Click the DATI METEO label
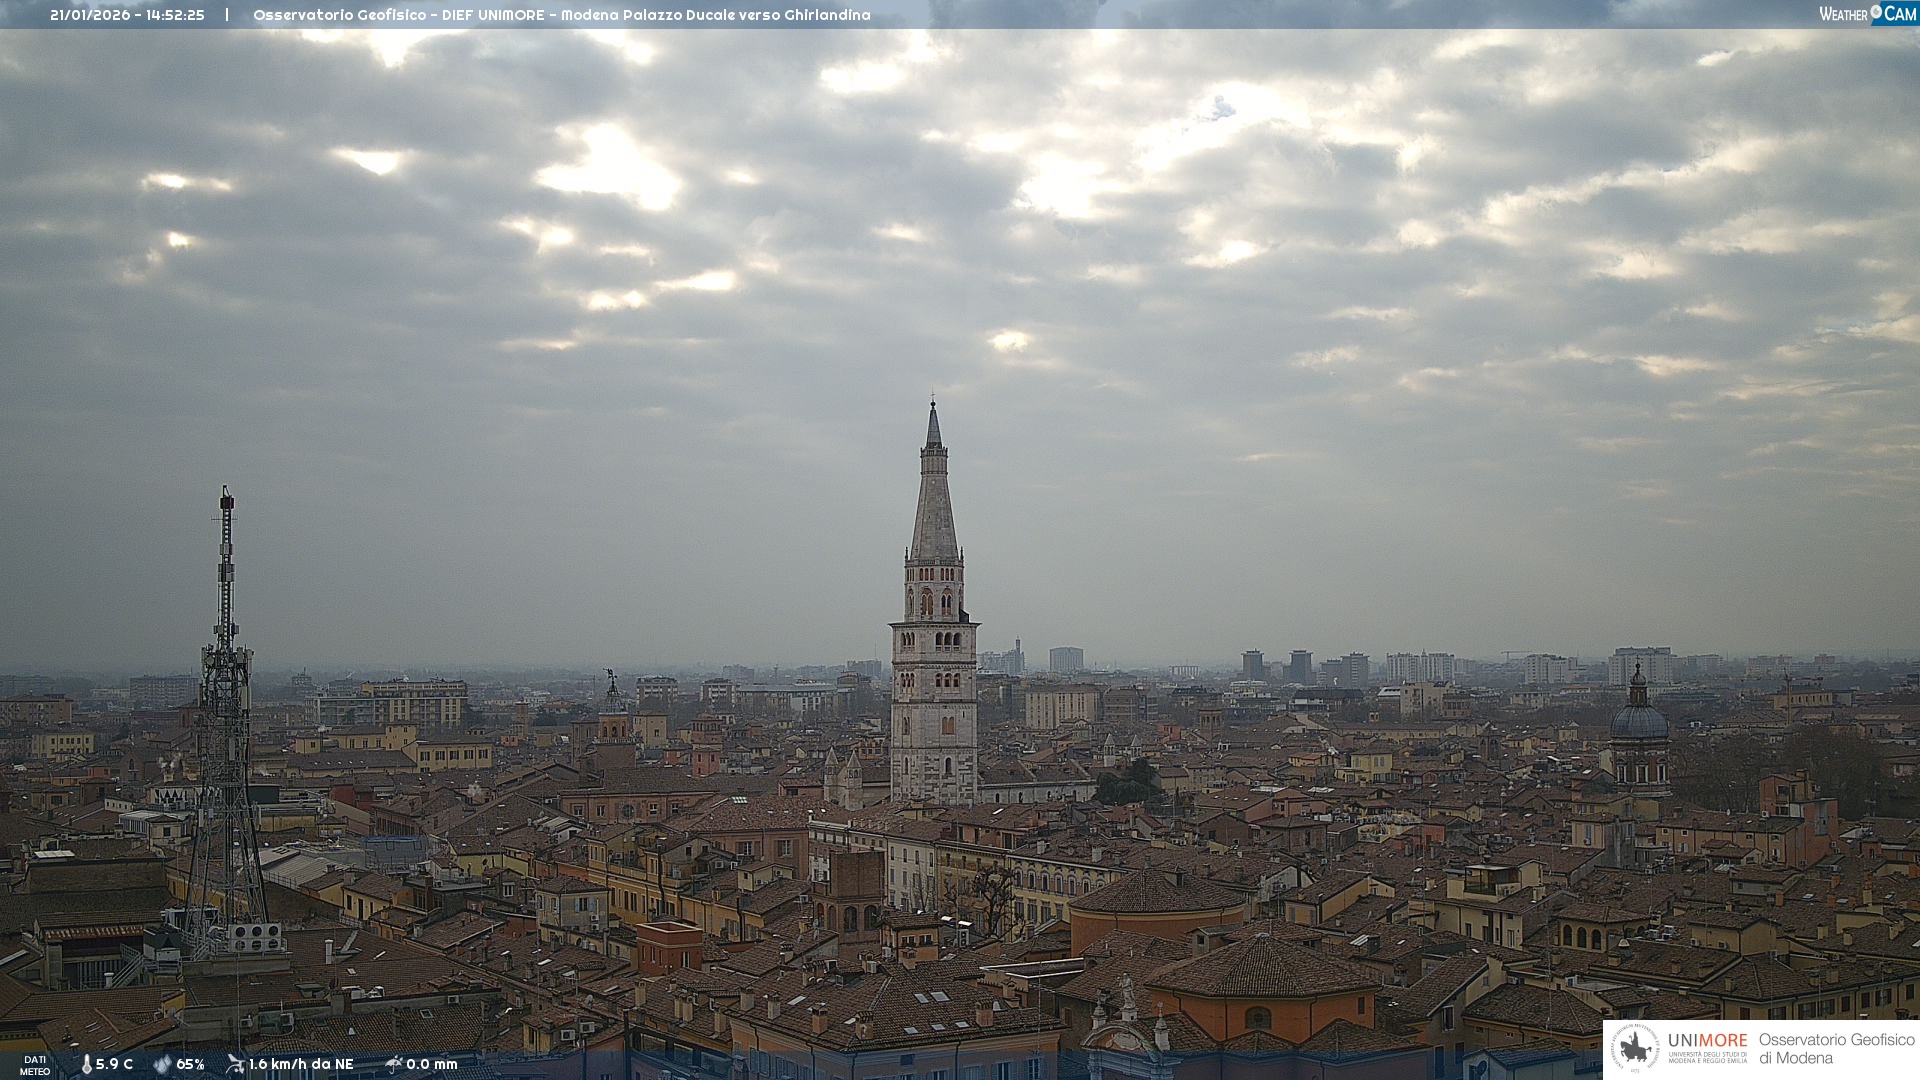Viewport: 1920px width, 1080px height. tap(35, 1065)
